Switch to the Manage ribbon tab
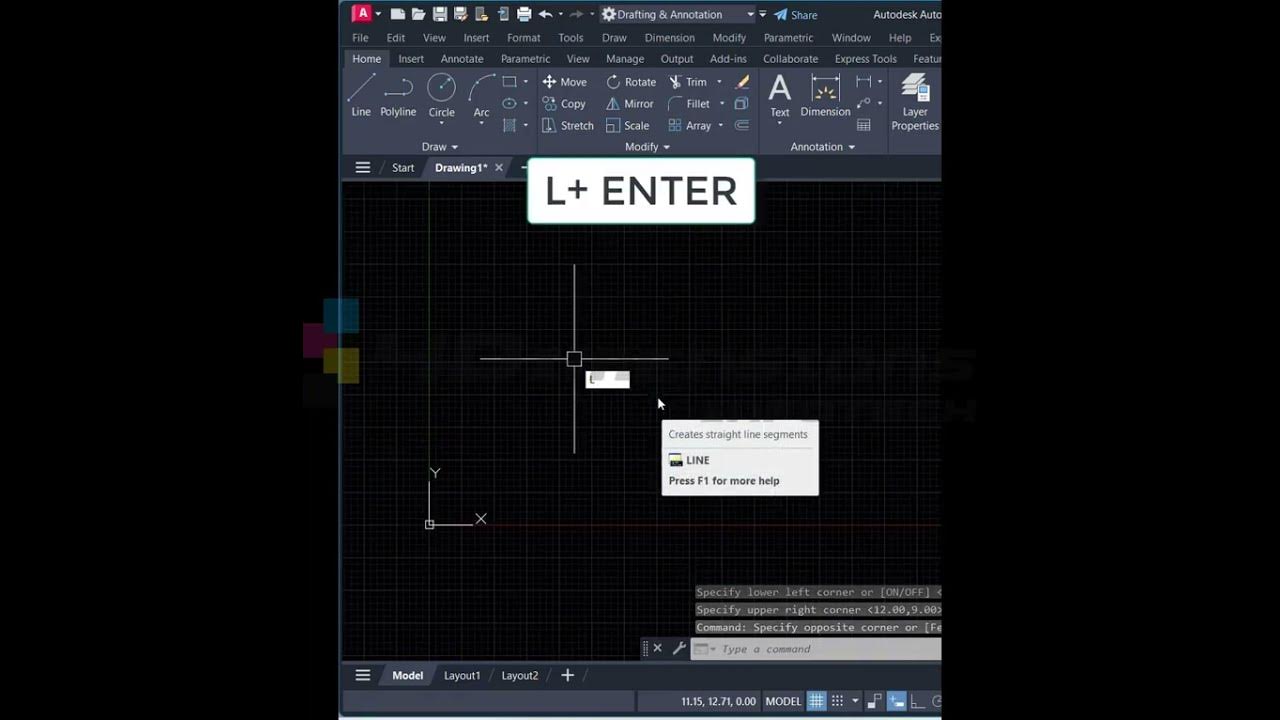 coord(625,59)
